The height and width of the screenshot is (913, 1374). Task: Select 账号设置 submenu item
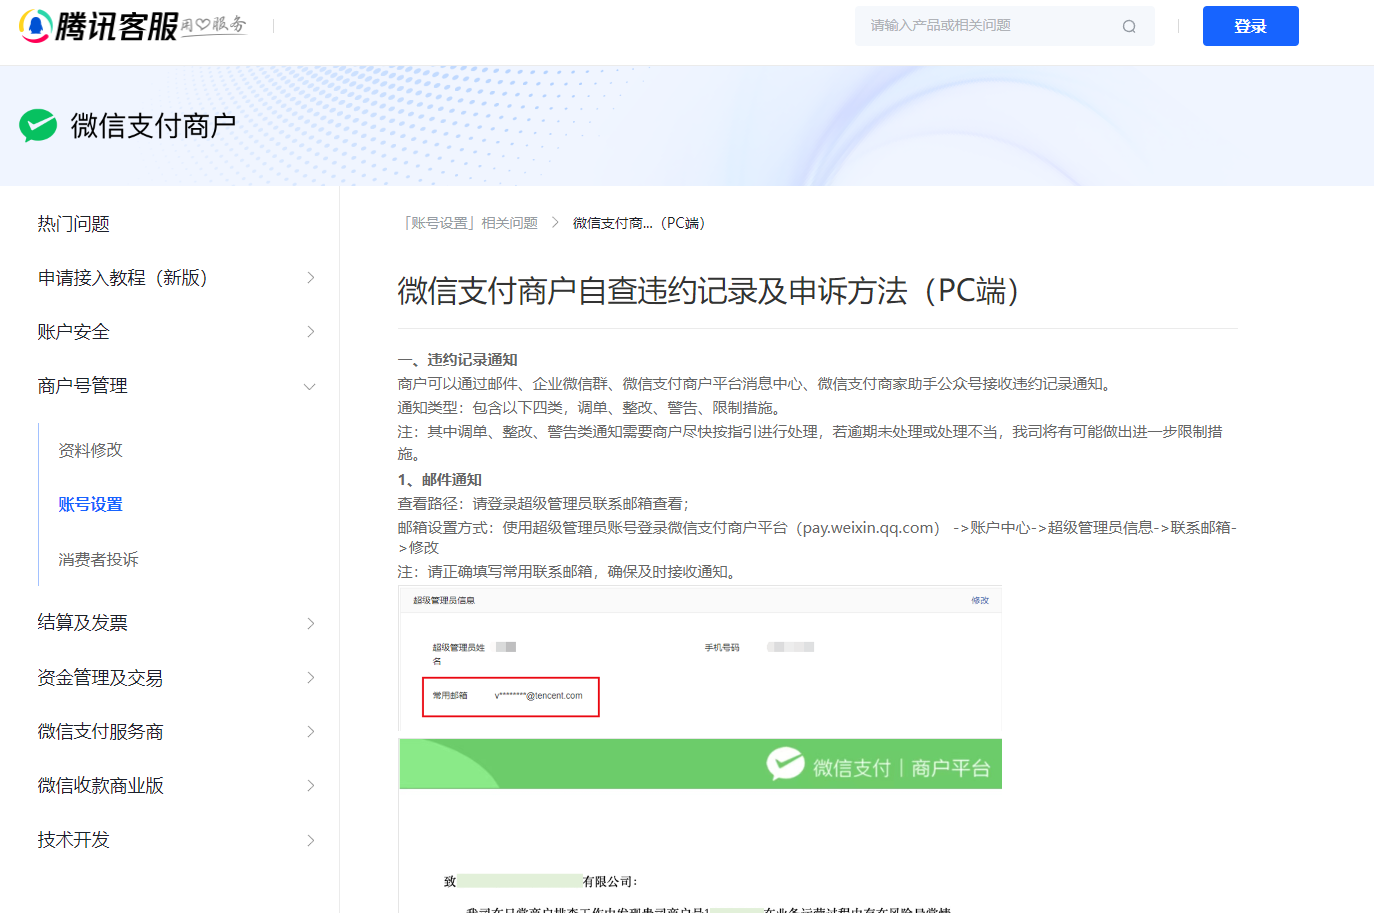[91, 504]
